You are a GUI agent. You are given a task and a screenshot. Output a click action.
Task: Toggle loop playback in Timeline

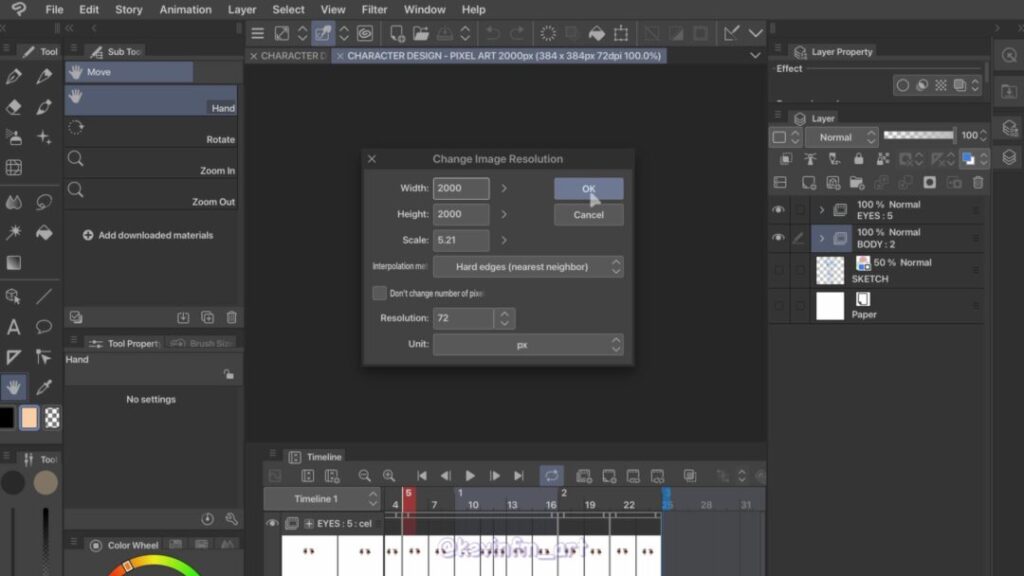pos(551,476)
